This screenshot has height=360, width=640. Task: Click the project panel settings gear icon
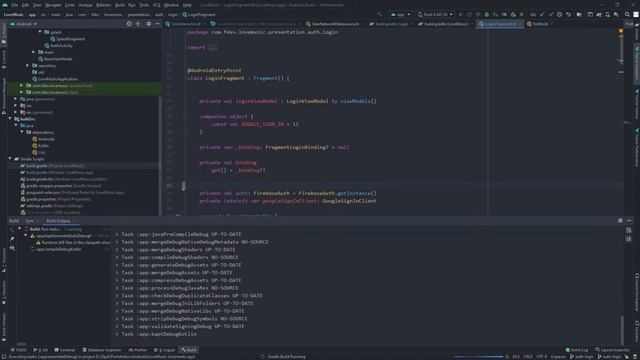[x=149, y=24]
